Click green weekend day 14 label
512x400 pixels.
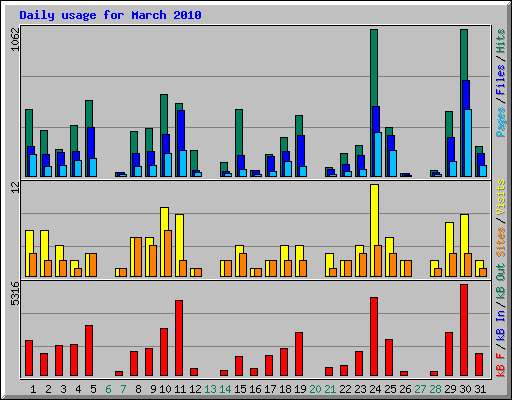(225, 389)
